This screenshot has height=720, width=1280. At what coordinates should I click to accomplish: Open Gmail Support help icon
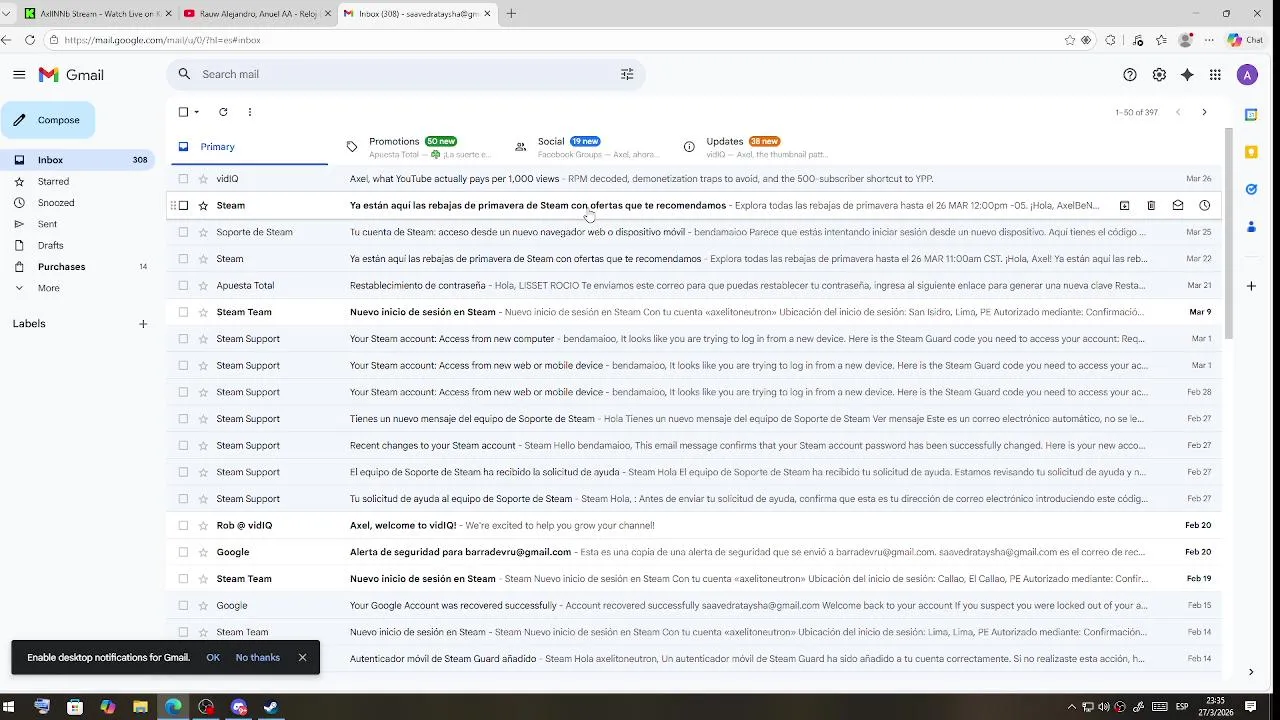point(1130,75)
